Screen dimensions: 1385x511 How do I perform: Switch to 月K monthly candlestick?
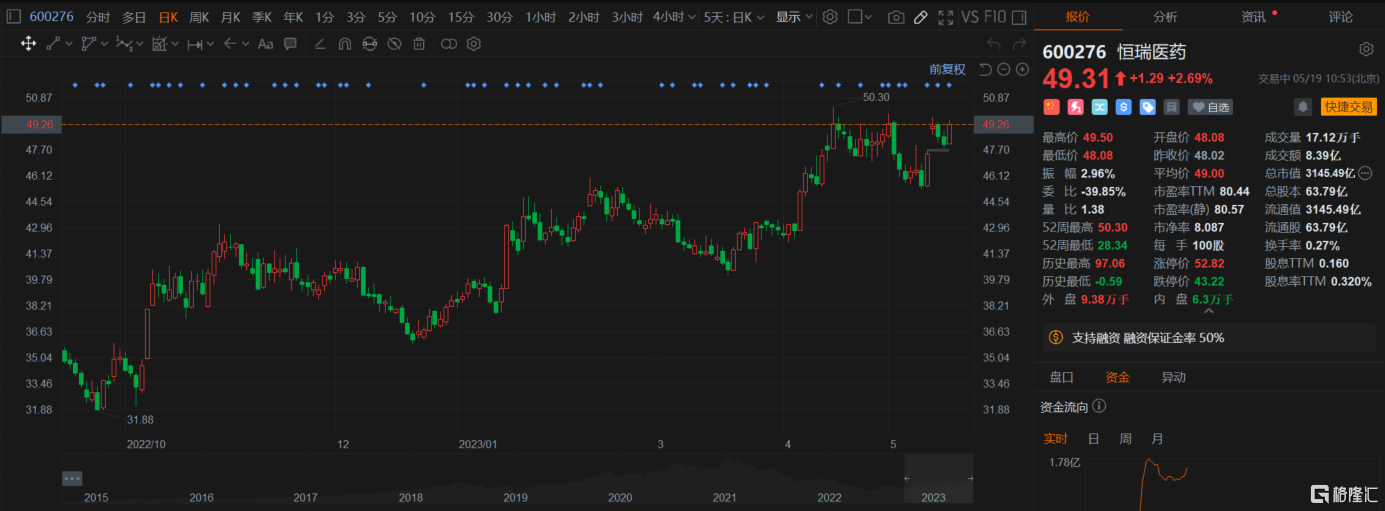coord(231,17)
